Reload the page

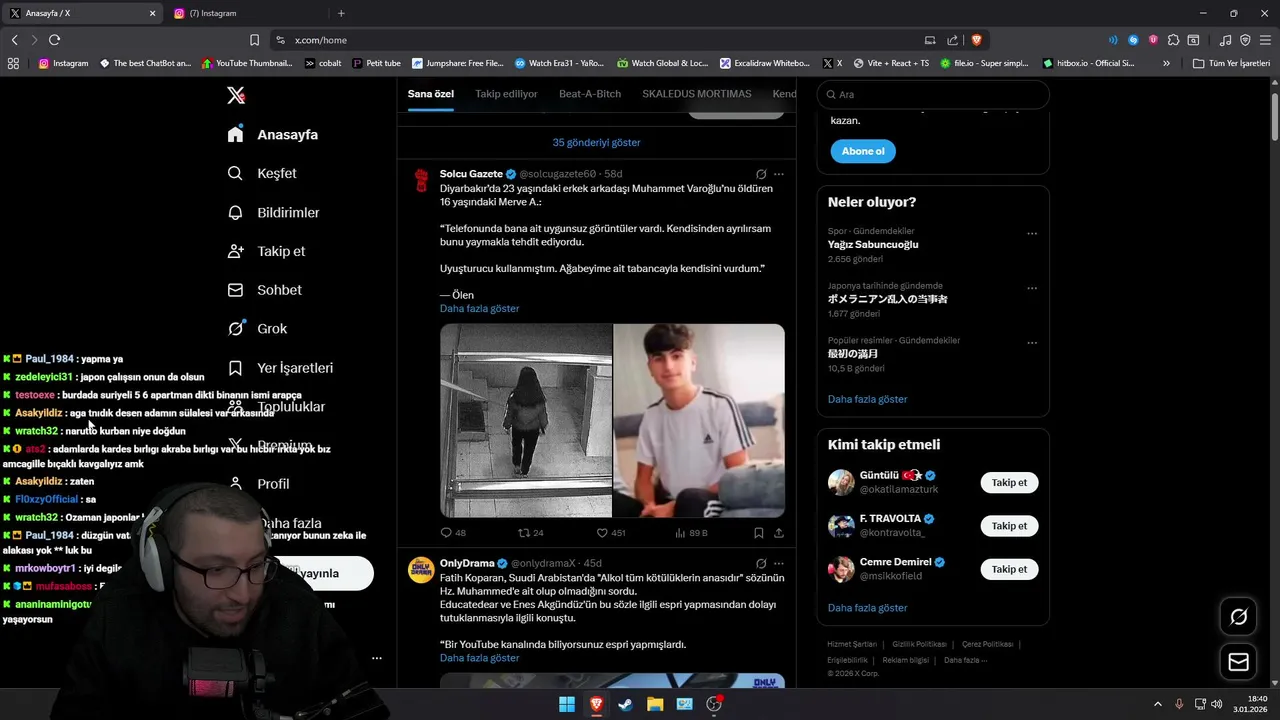(54, 40)
